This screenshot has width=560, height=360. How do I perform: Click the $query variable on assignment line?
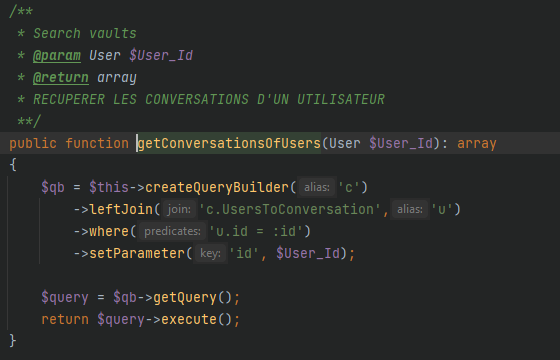click(x=65, y=298)
